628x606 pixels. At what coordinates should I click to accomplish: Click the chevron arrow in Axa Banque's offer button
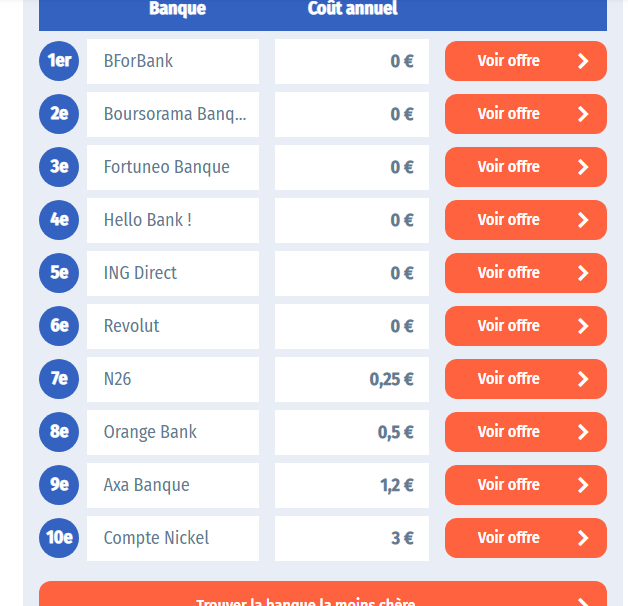[x=584, y=485]
